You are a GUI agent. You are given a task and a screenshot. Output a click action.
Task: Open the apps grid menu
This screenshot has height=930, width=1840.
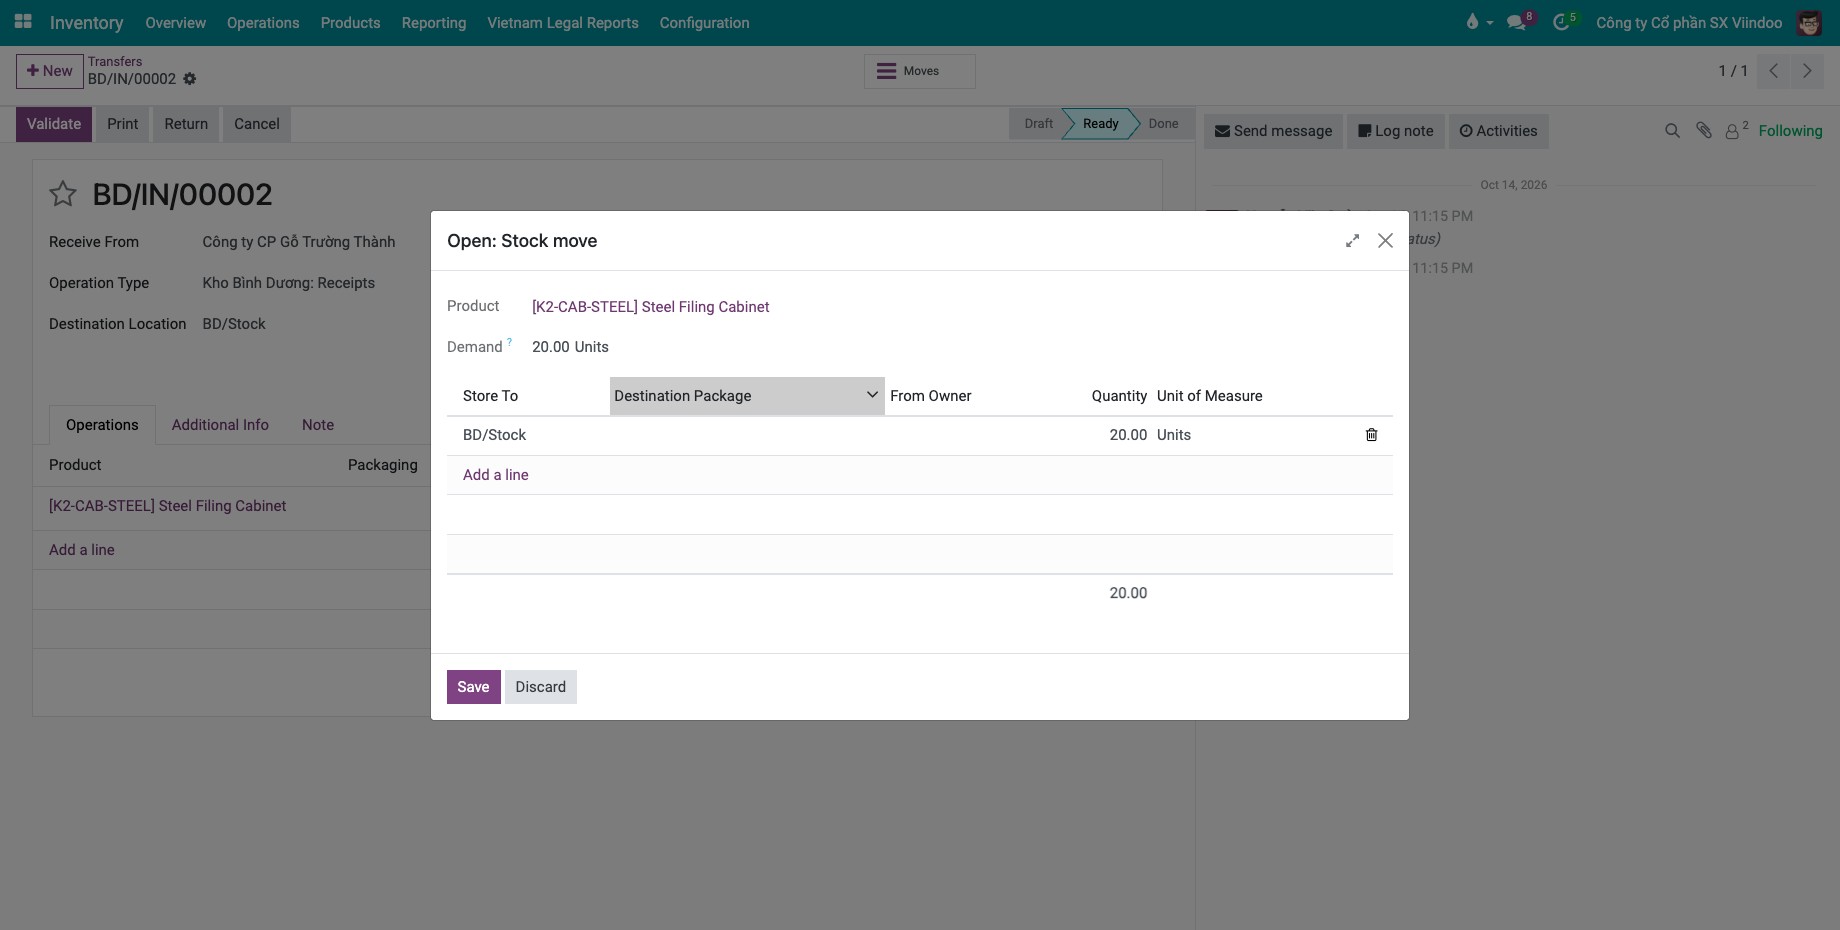[x=22, y=22]
